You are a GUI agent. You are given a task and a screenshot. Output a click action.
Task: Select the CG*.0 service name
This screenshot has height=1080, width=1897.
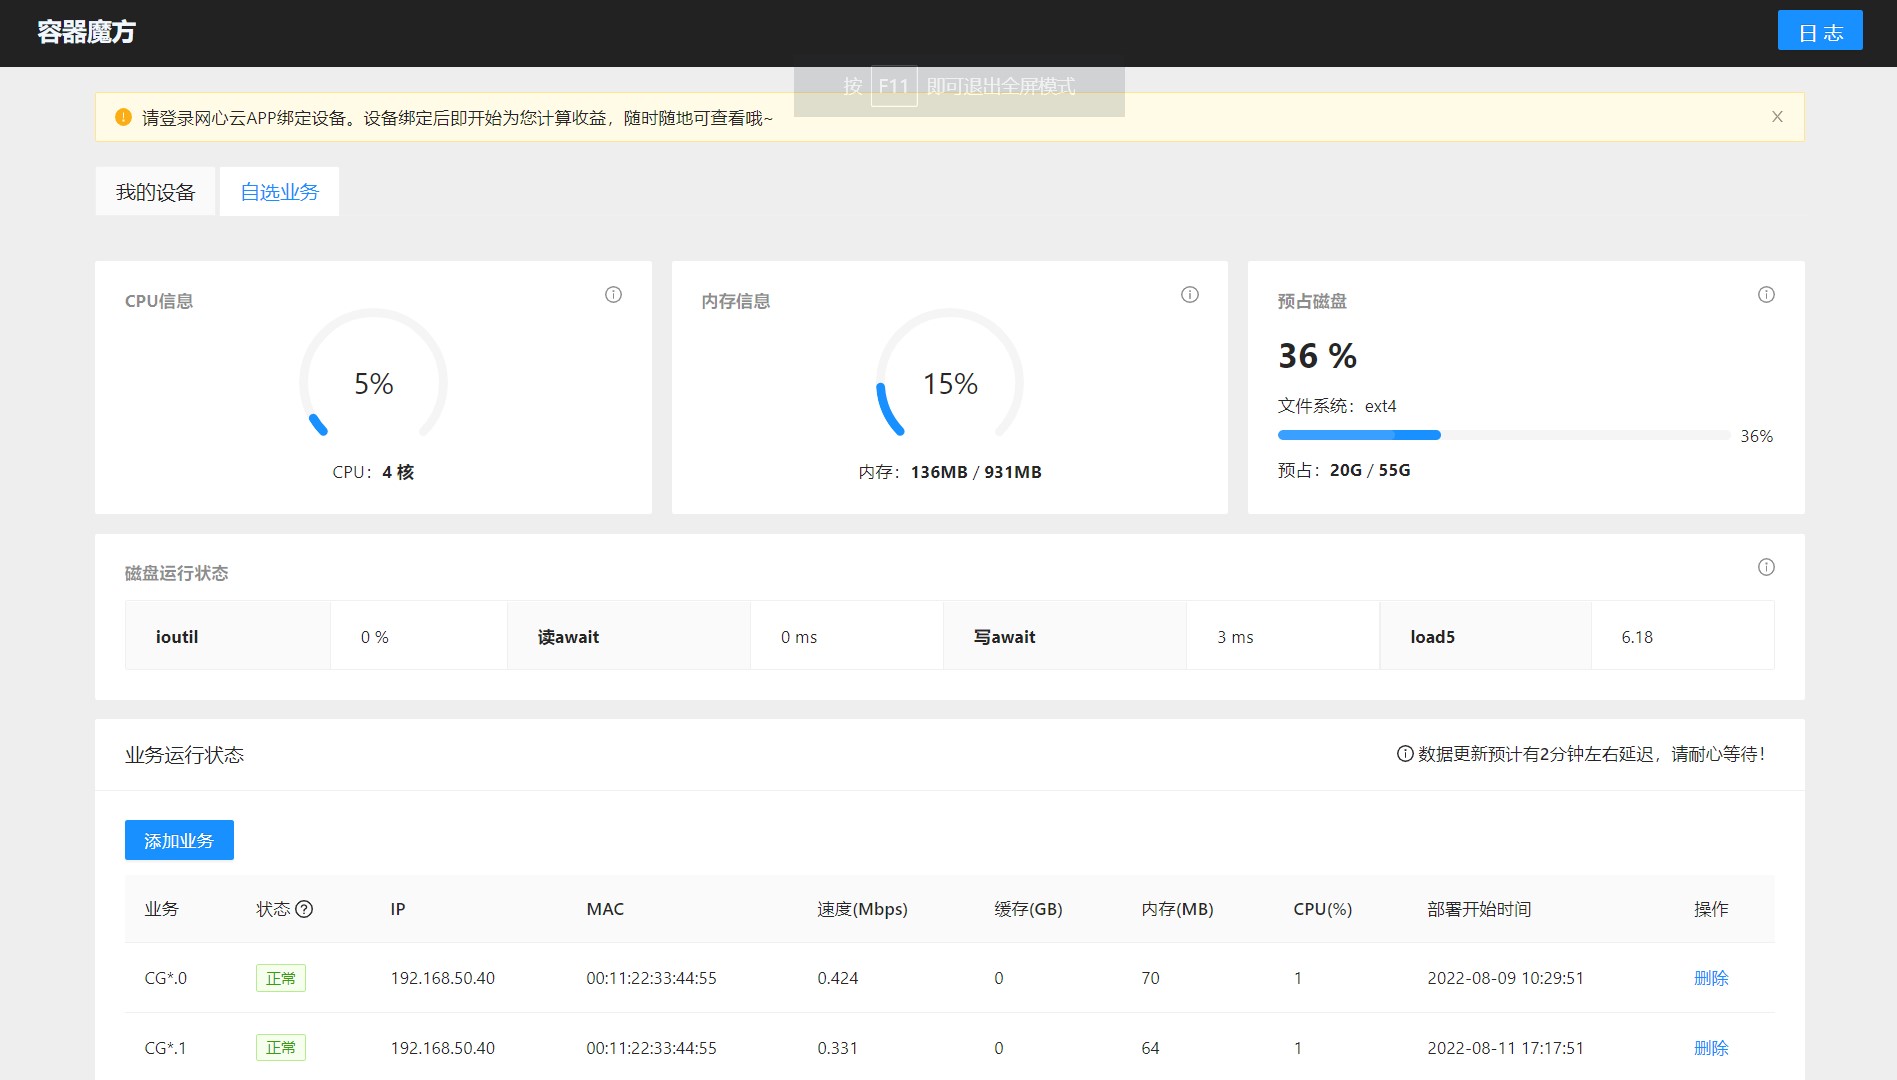coord(165,978)
